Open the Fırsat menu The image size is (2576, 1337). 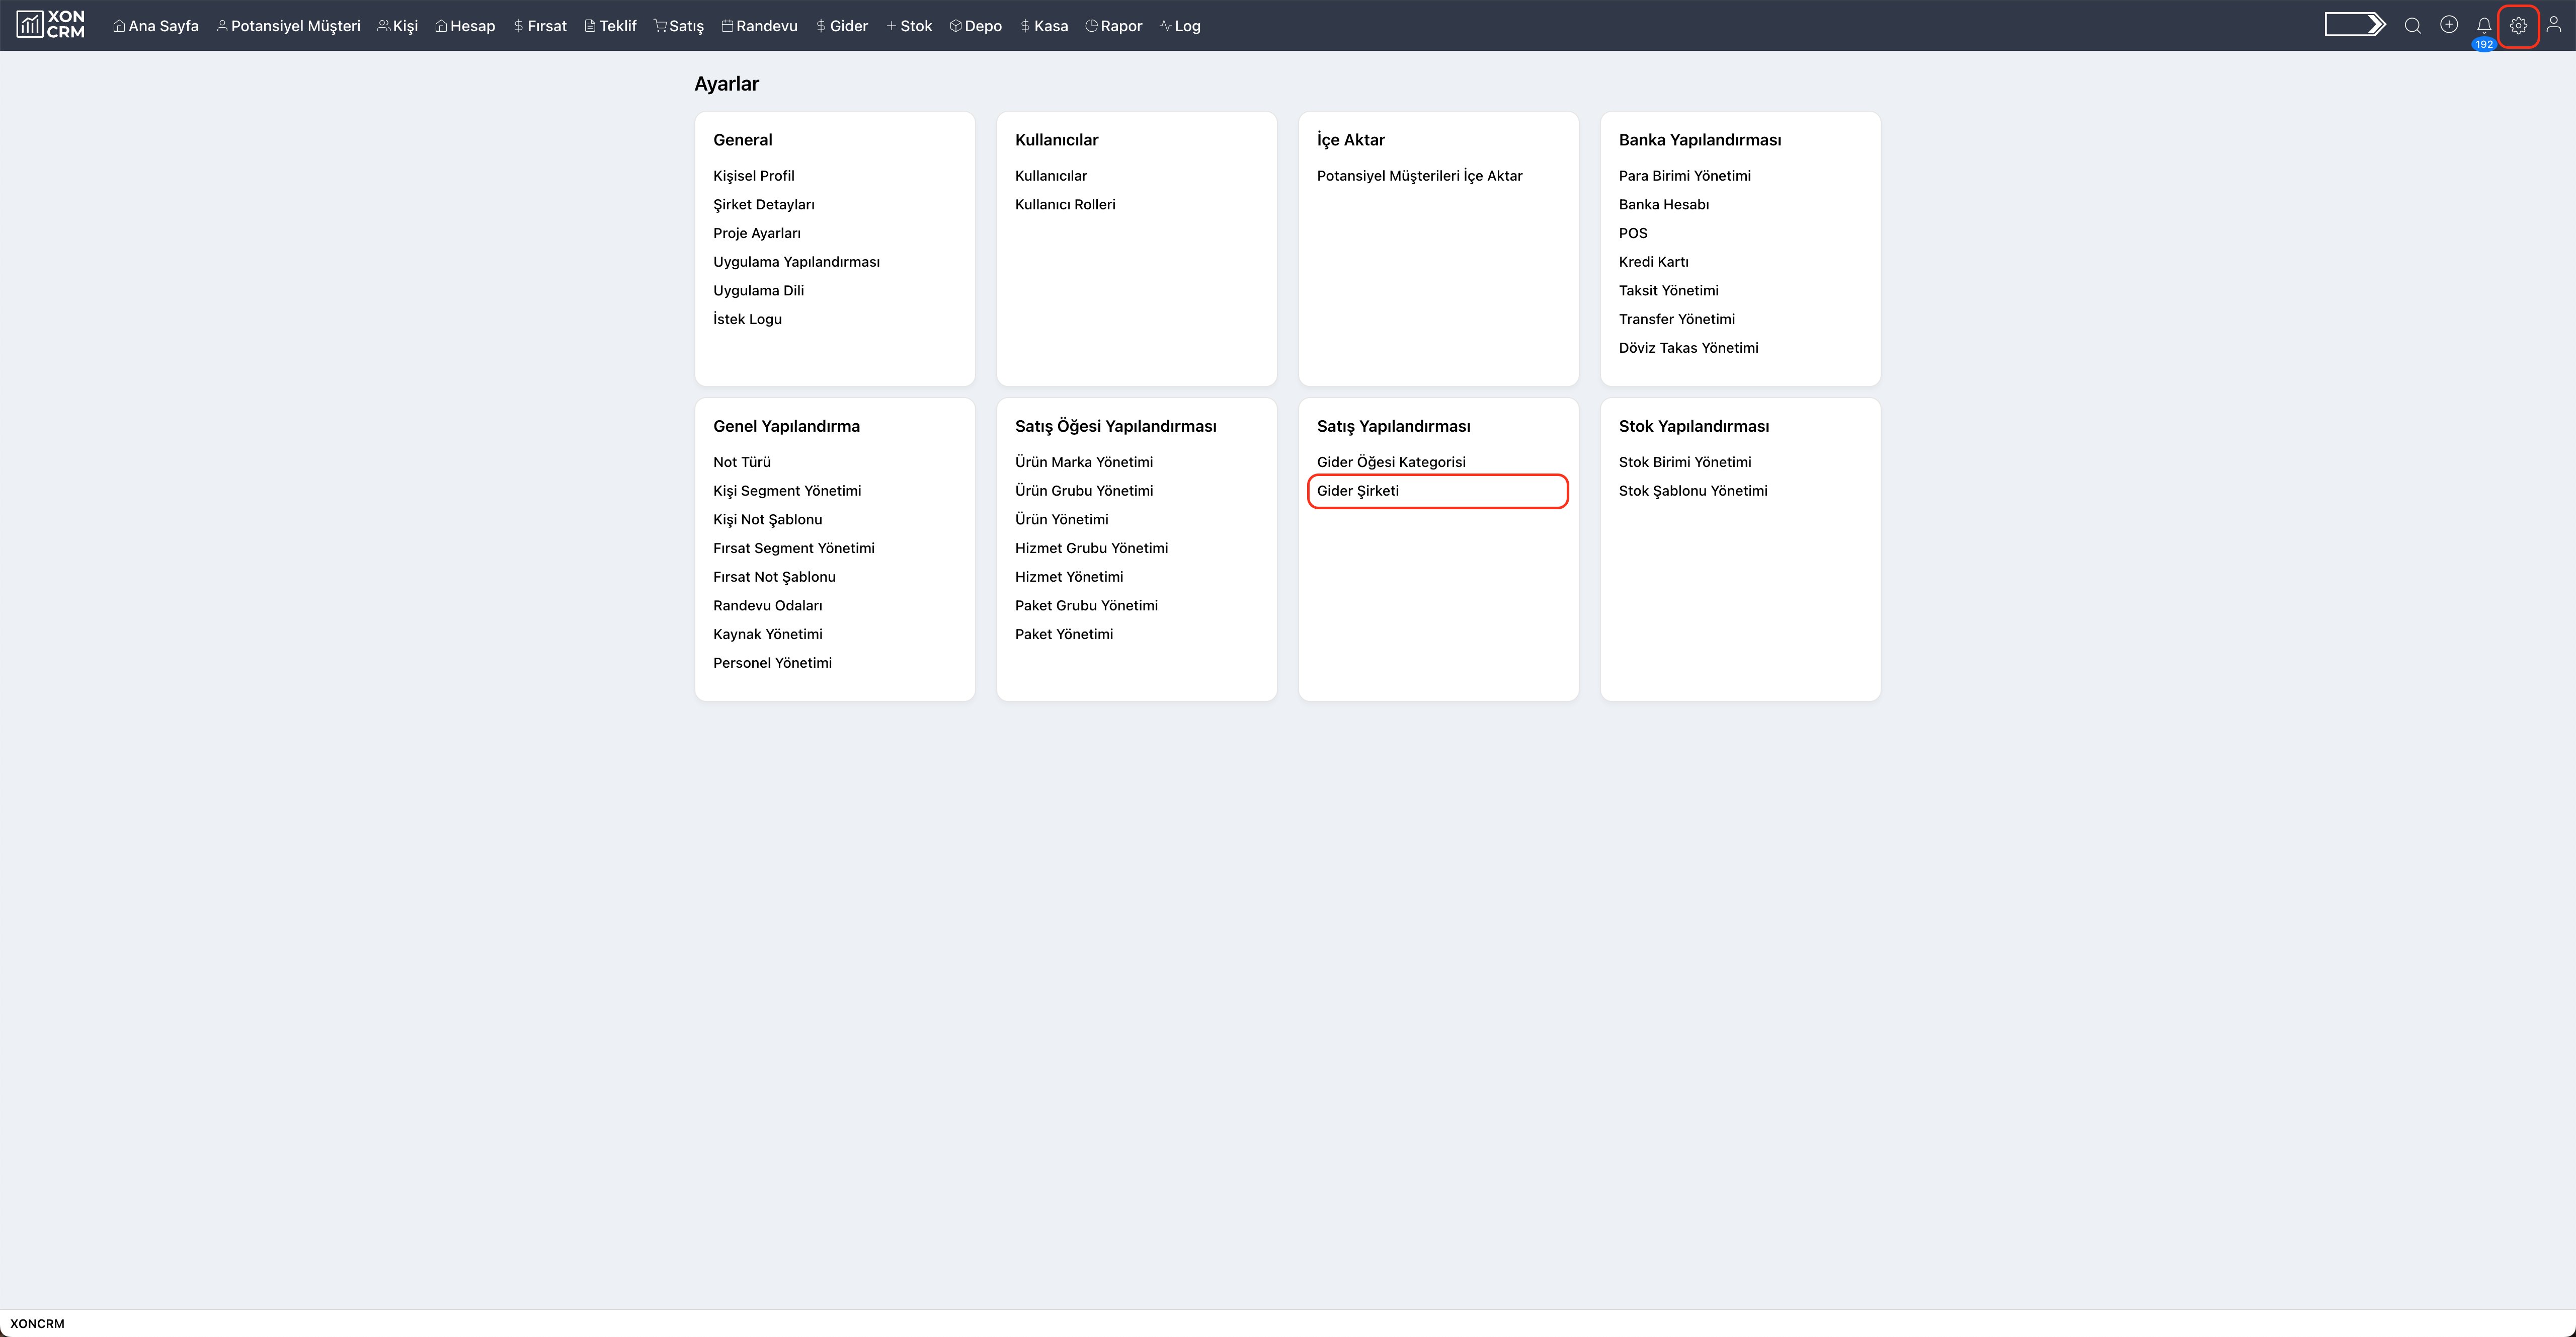pyautogui.click(x=540, y=26)
